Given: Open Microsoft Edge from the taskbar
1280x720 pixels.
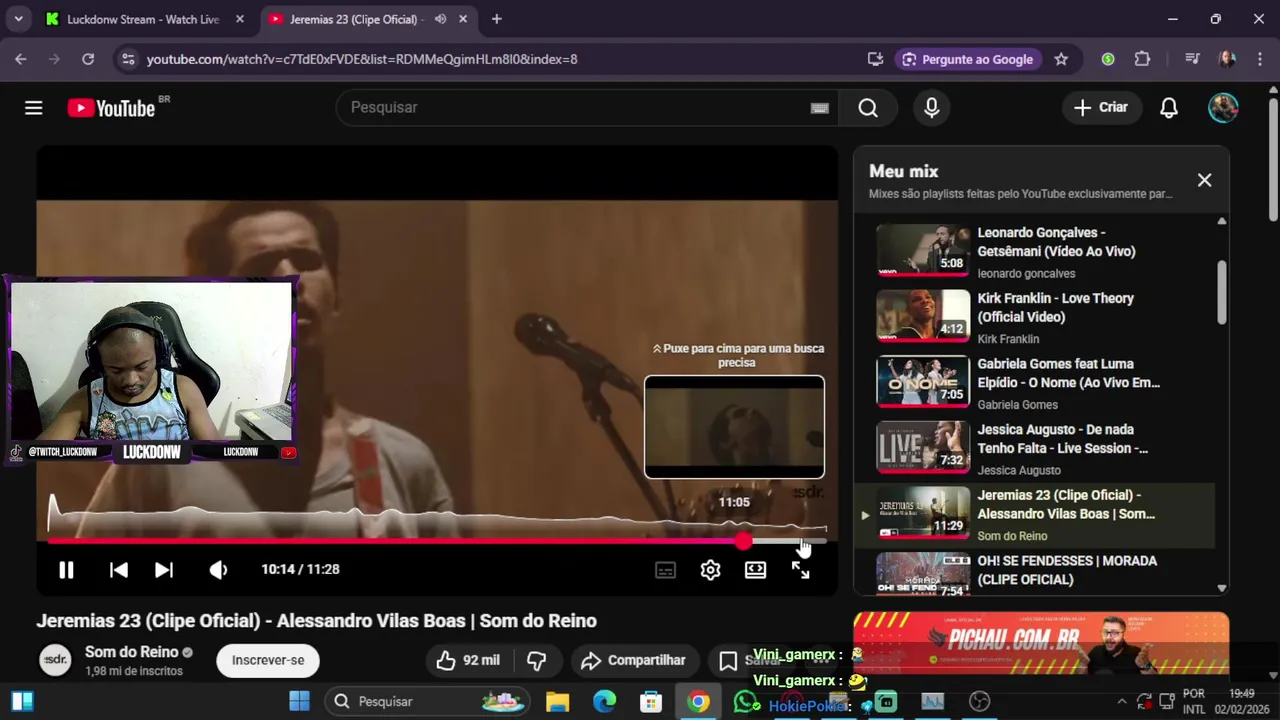Looking at the screenshot, I should coord(604,701).
